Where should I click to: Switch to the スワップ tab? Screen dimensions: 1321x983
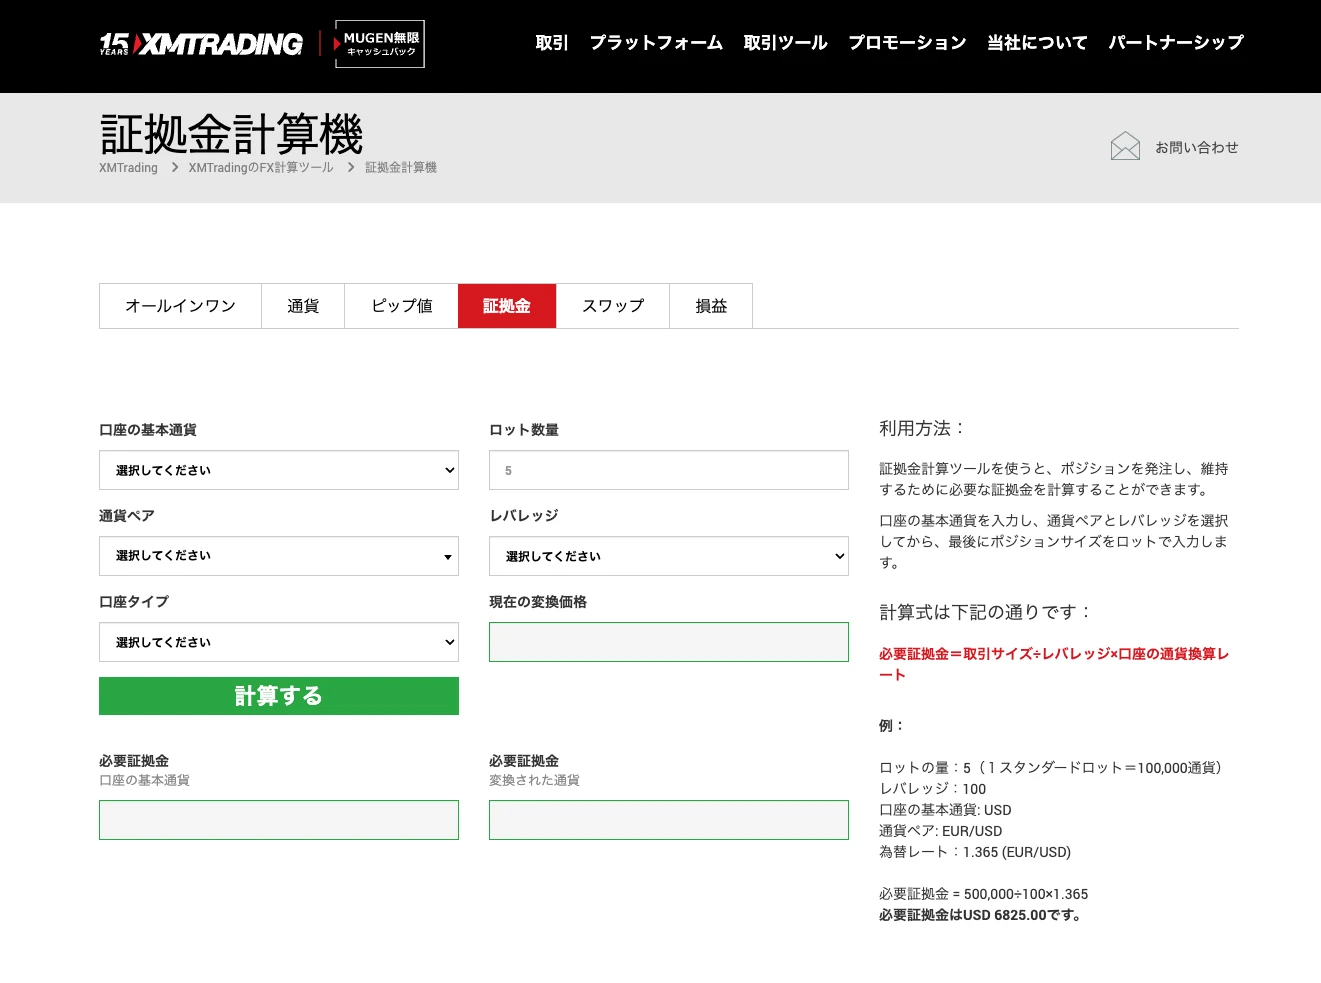(x=612, y=306)
